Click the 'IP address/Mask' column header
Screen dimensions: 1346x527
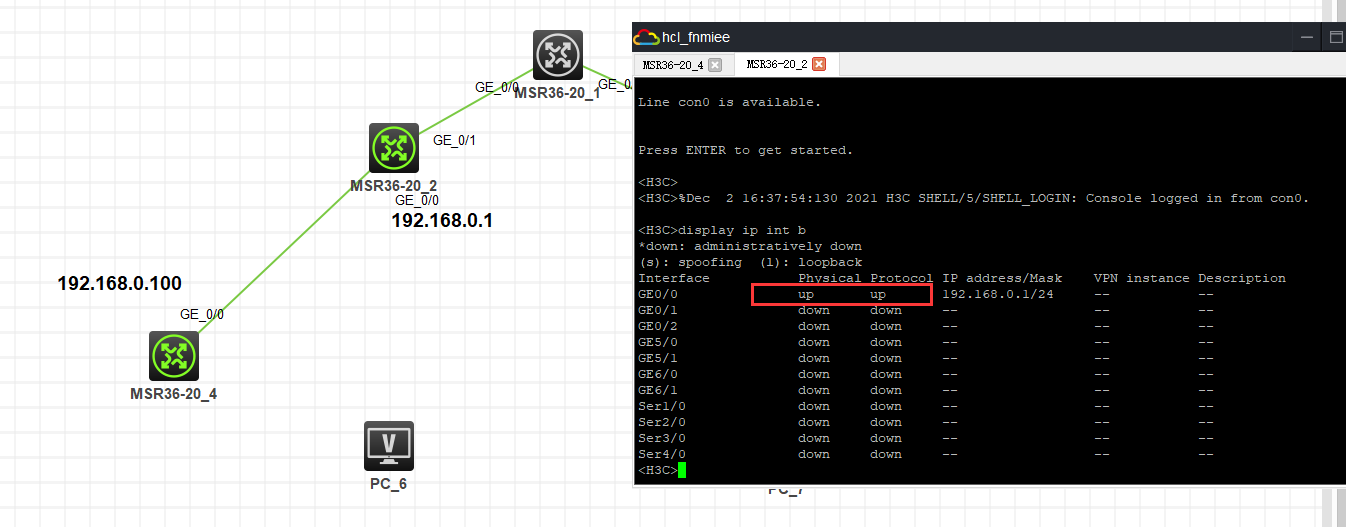coord(1002,278)
